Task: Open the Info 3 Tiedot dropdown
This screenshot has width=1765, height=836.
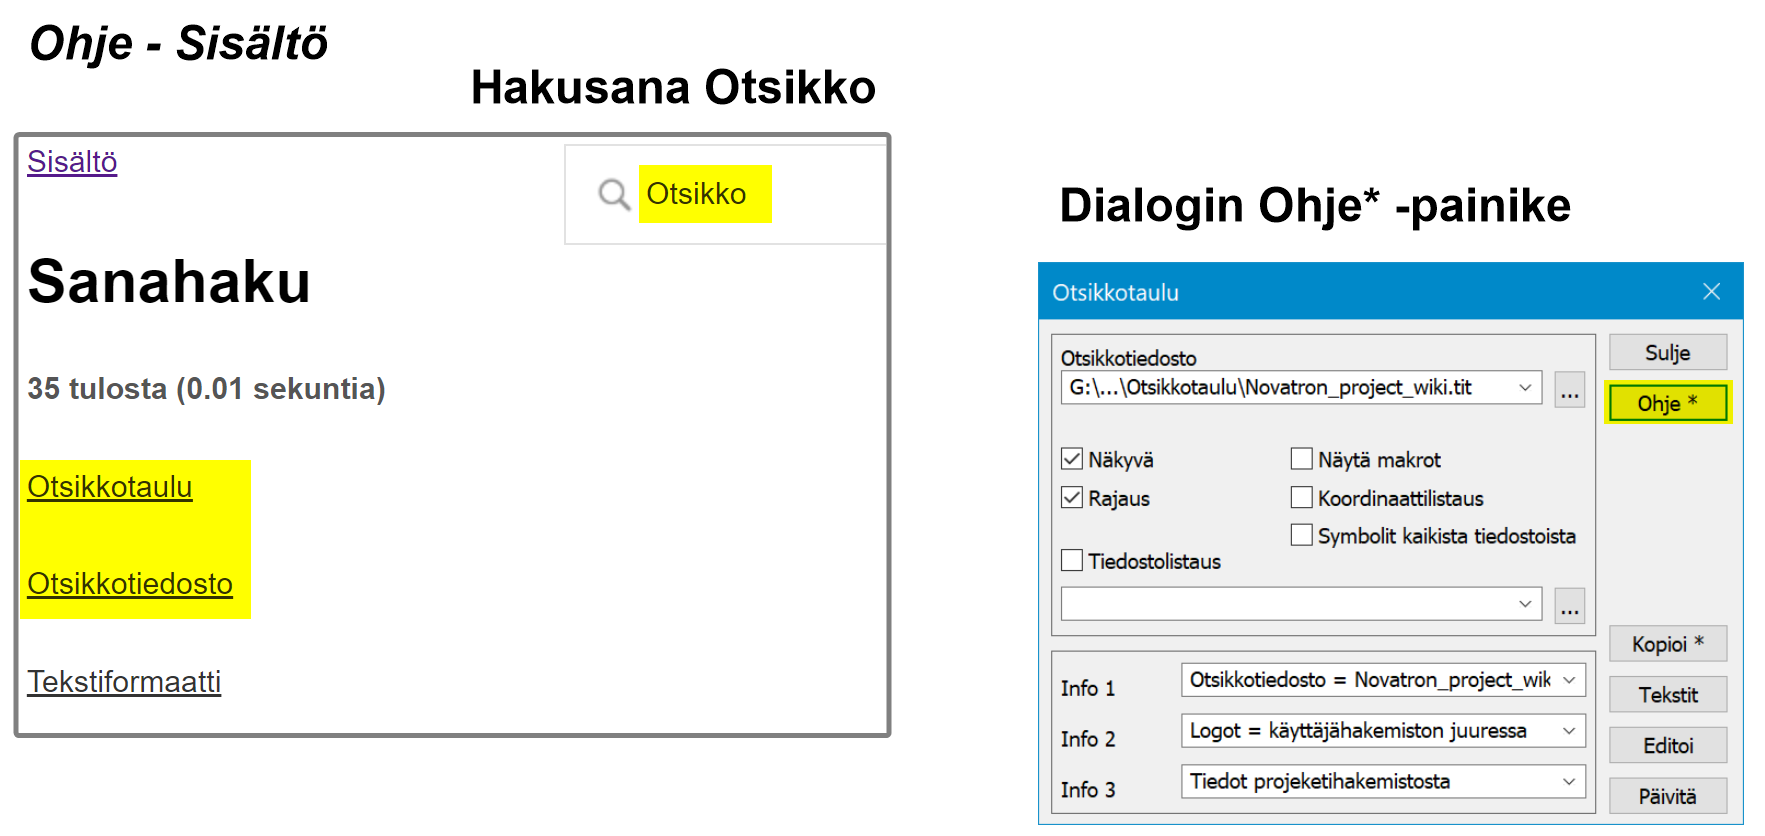Action: coord(1568,782)
